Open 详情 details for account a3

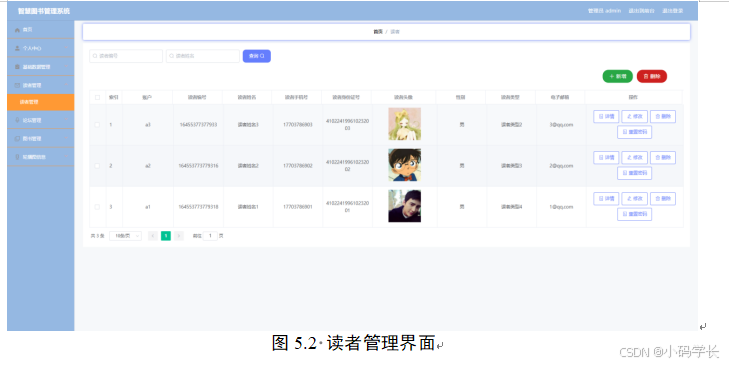pyautogui.click(x=606, y=117)
